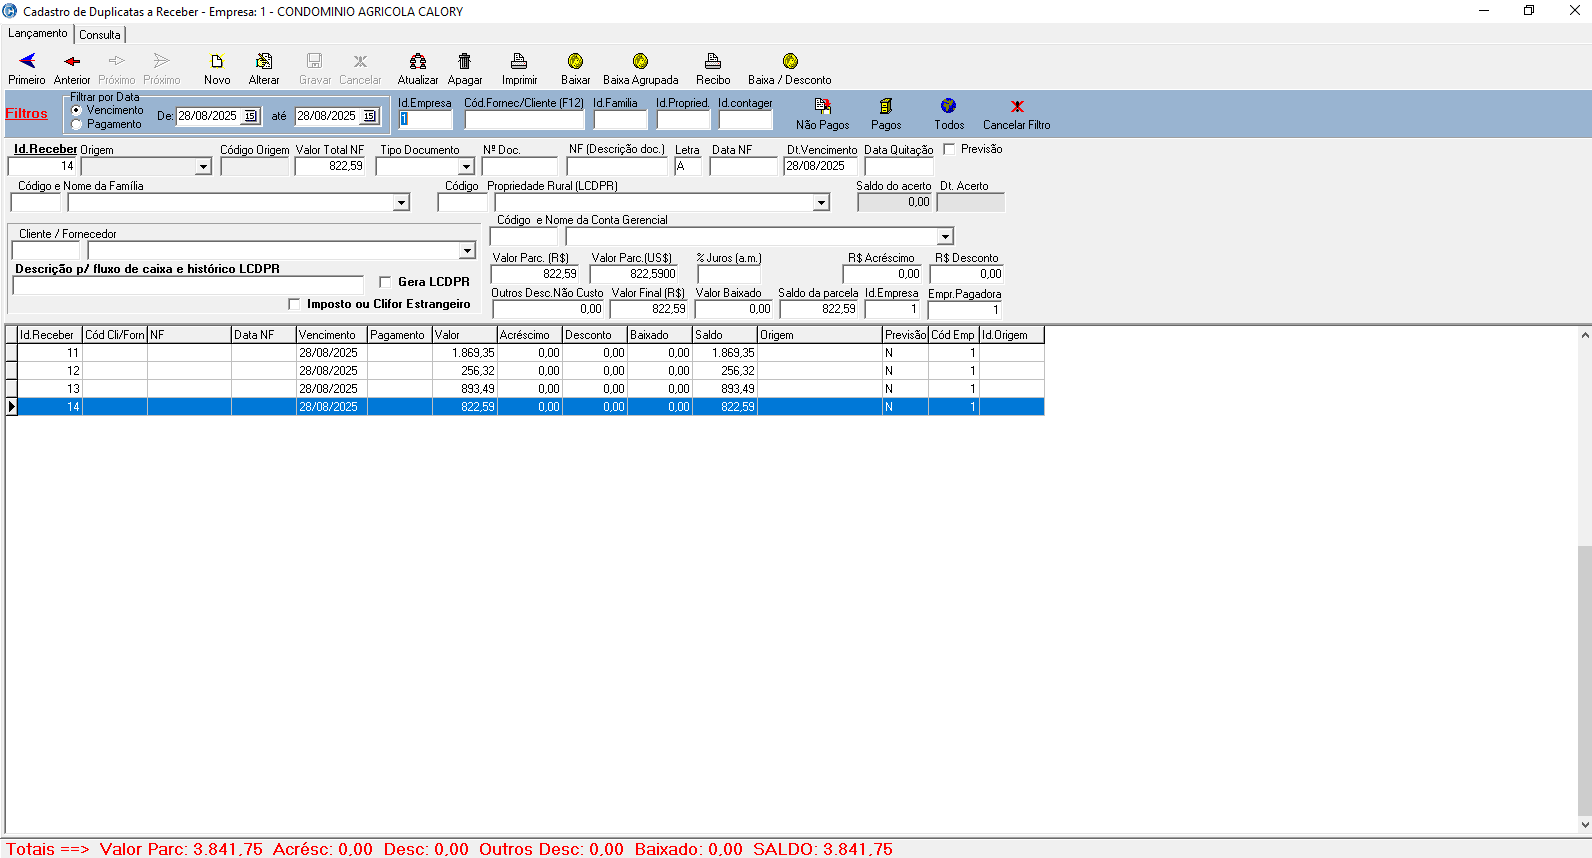
Task: Check the Previsão checkbox
Action: [x=950, y=149]
